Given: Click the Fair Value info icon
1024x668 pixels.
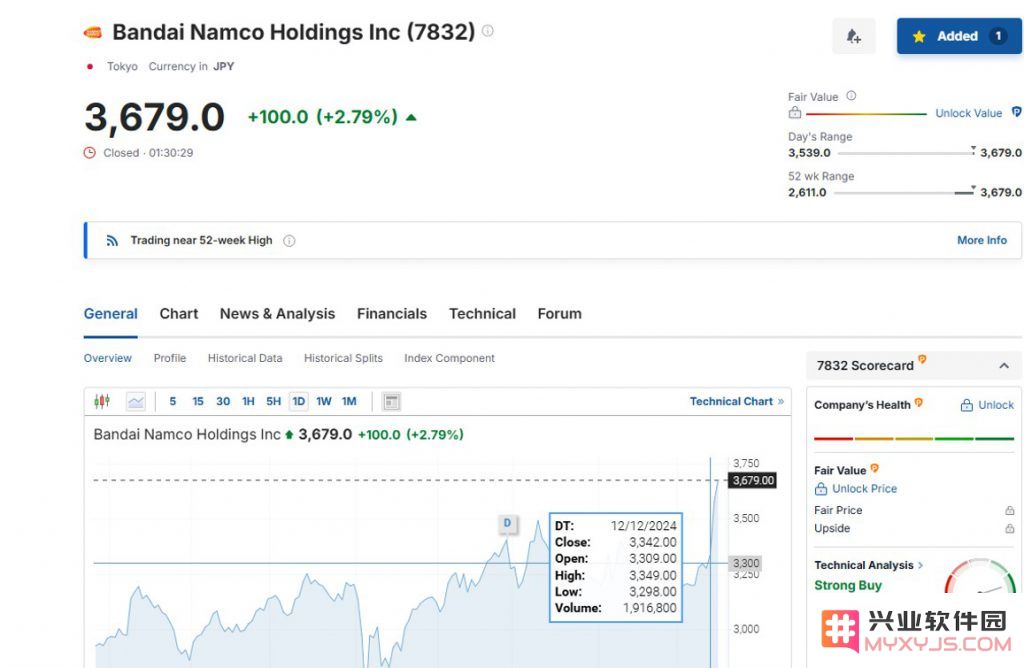Looking at the screenshot, I should [851, 96].
